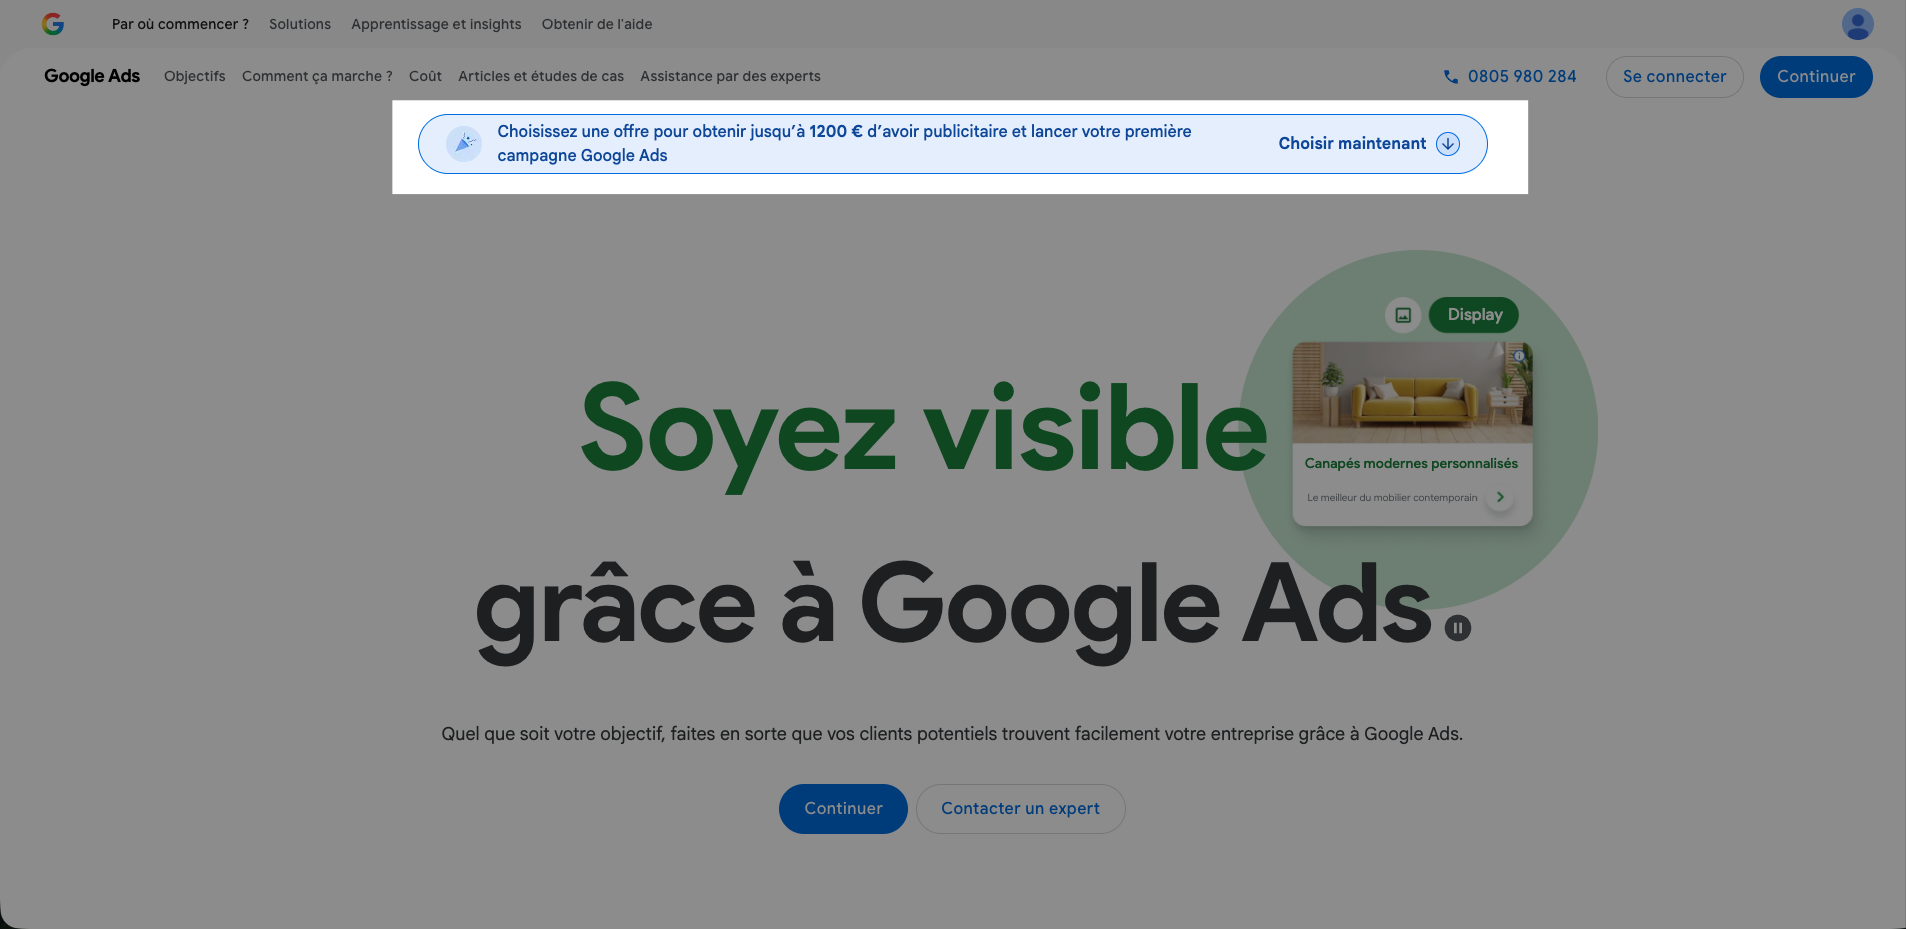The width and height of the screenshot is (1906, 929).
Task: Click the ad info icon on sofa image
Action: click(x=1519, y=356)
